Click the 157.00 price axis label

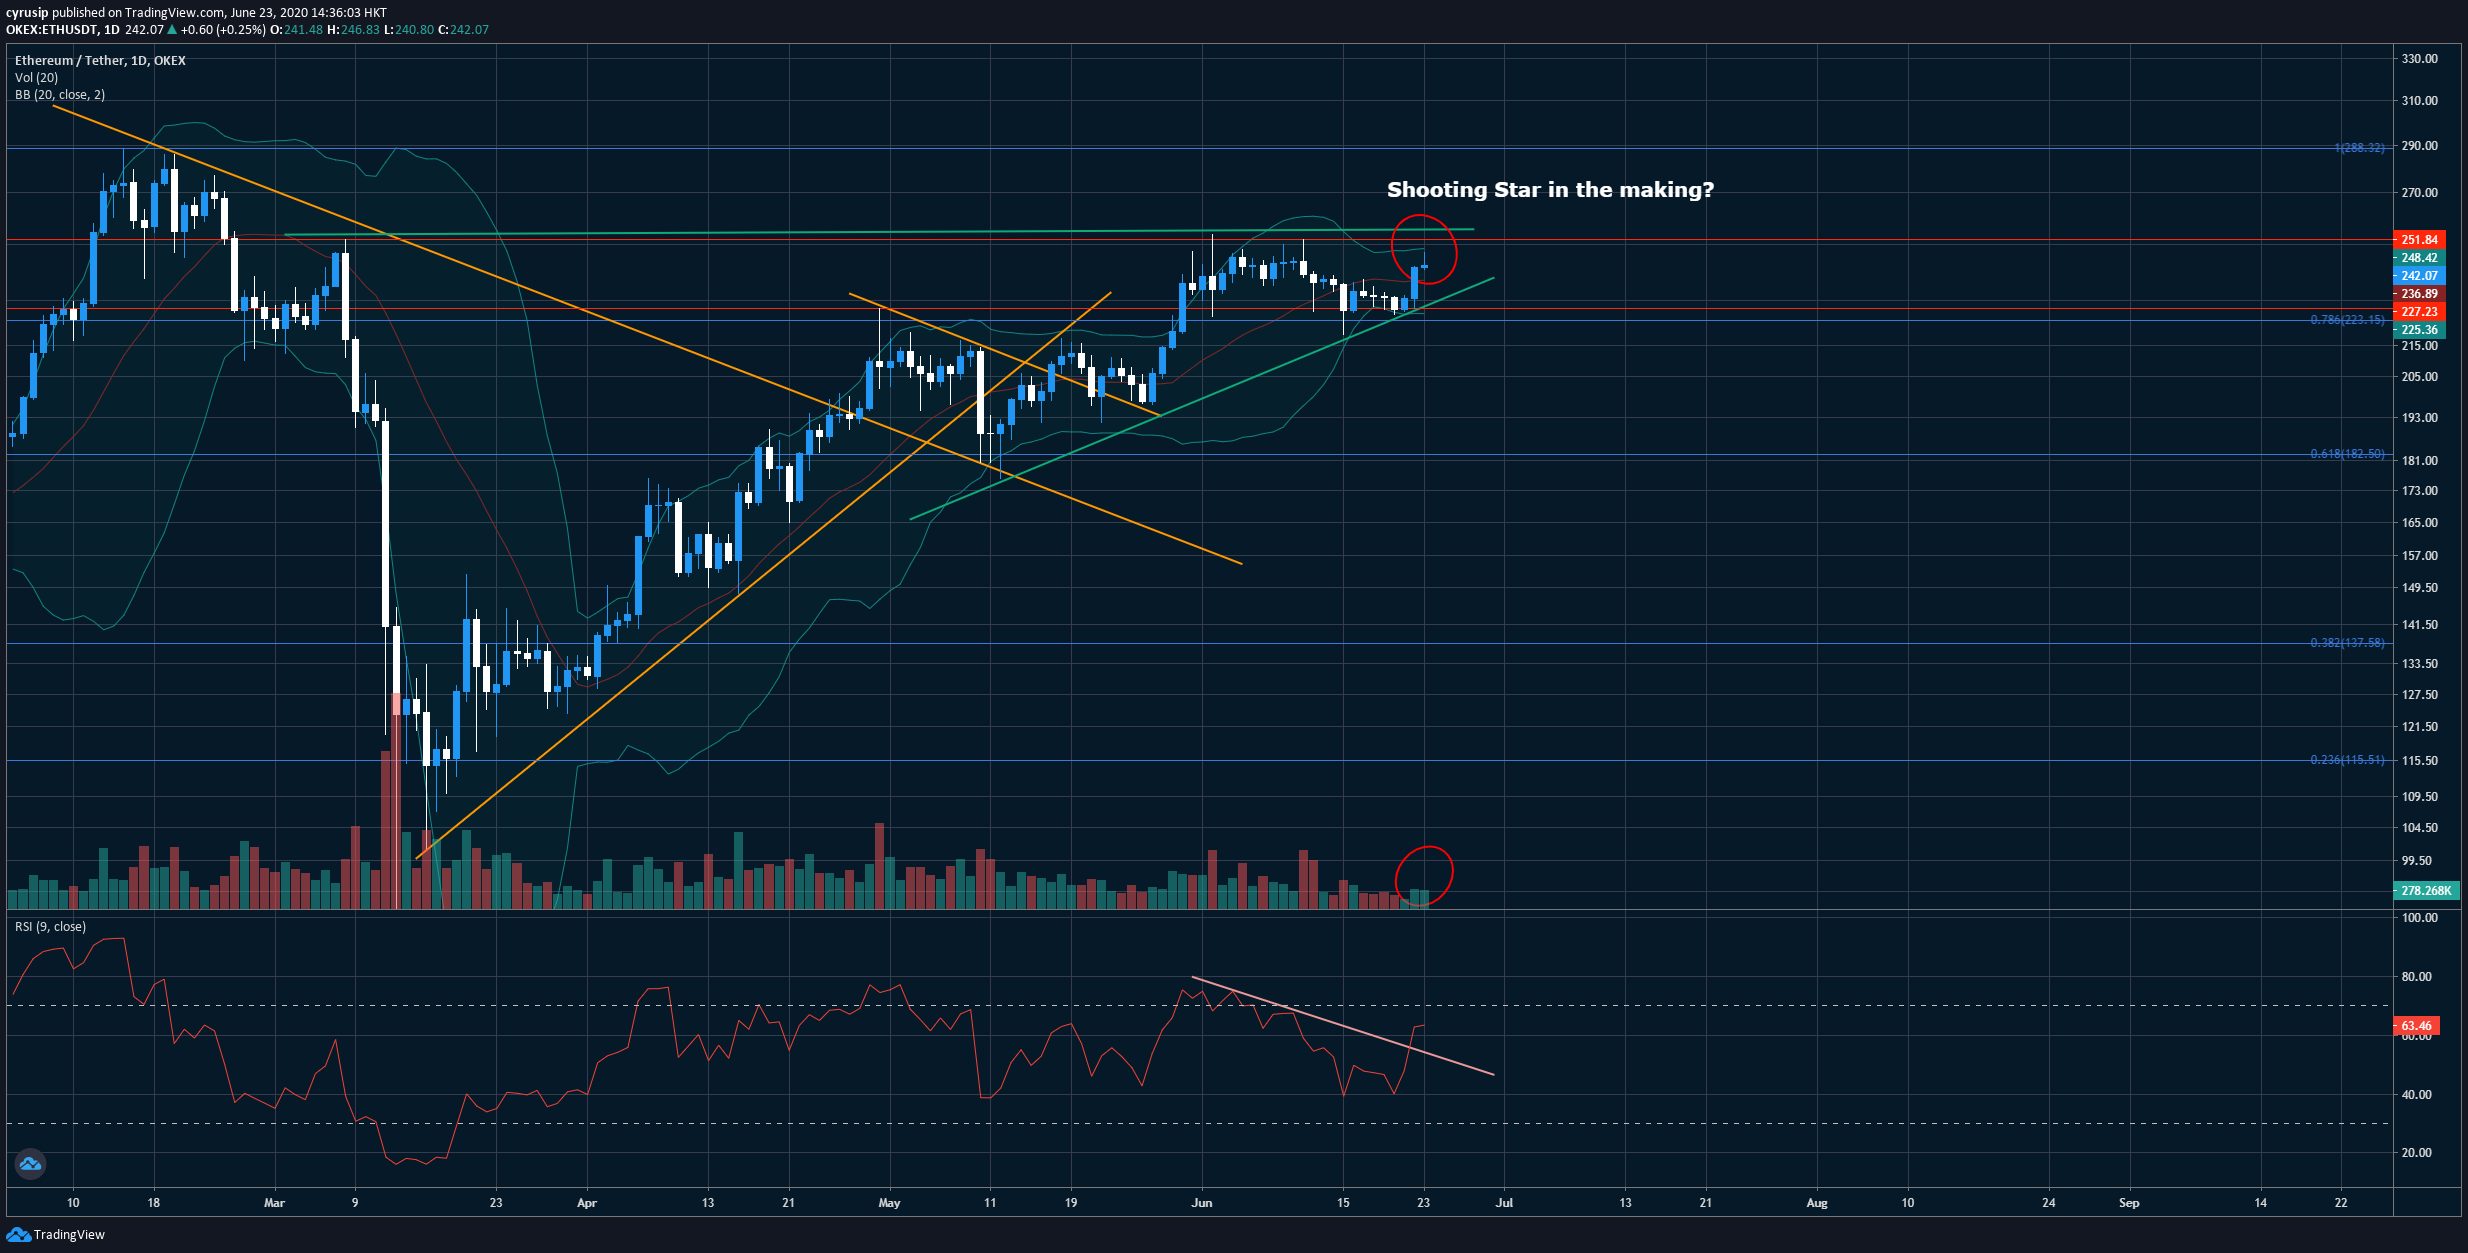(x=2420, y=555)
